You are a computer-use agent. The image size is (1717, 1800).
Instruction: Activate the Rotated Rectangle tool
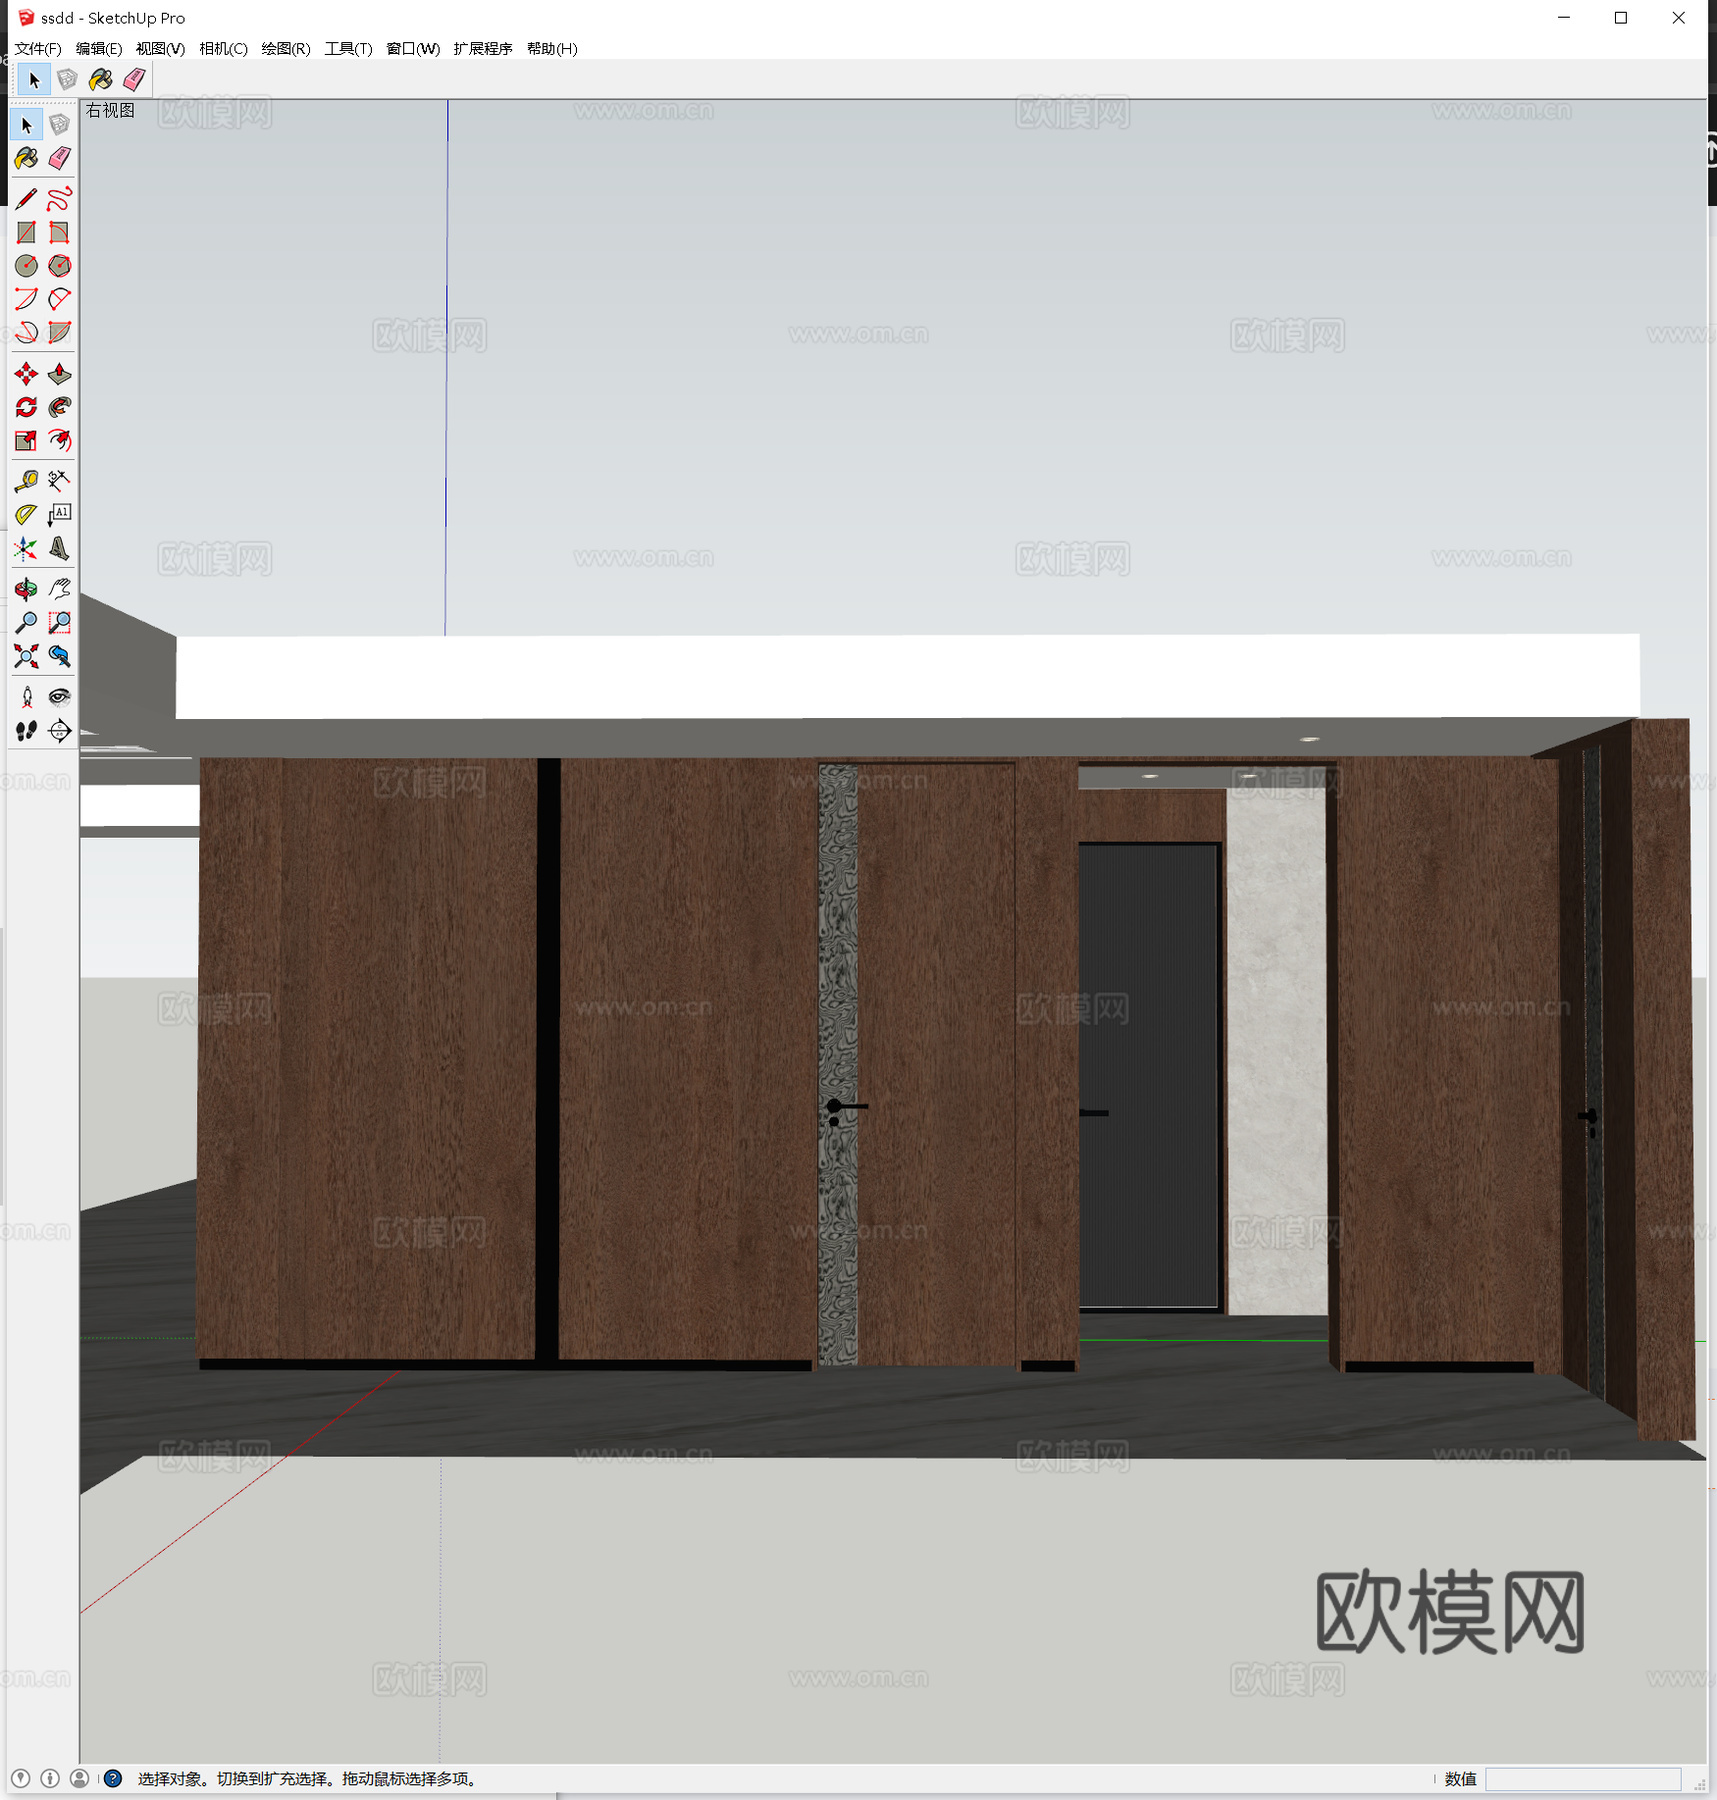pyautogui.click(x=60, y=232)
